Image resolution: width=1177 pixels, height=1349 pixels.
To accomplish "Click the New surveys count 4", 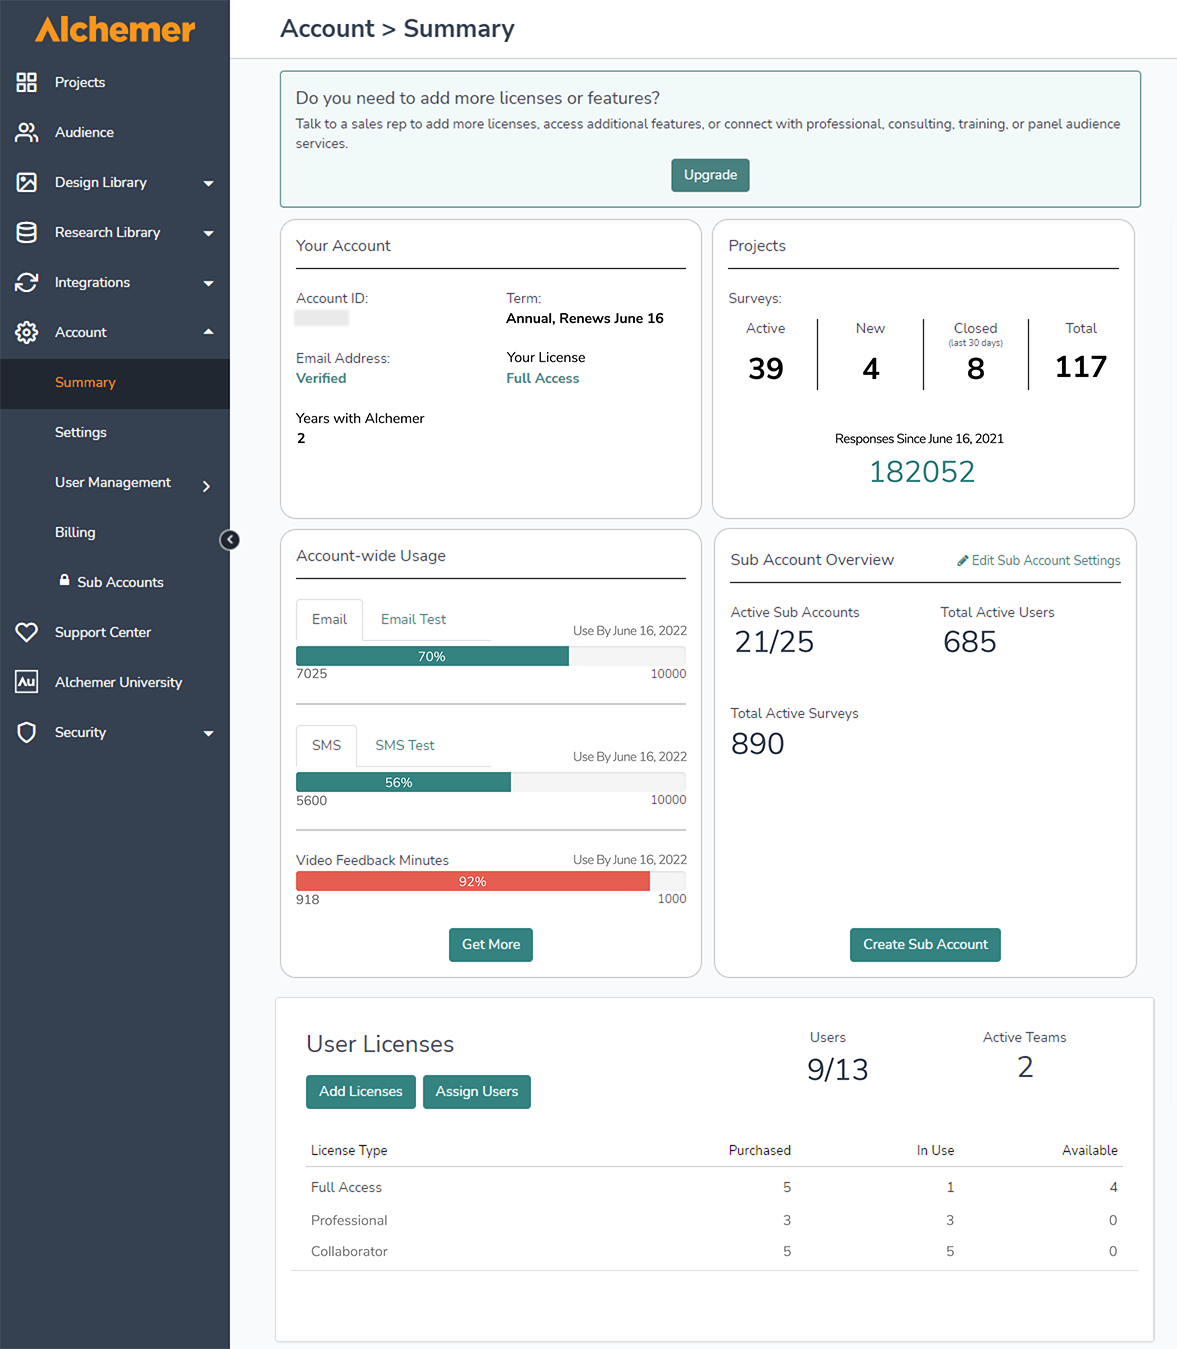I will [x=871, y=369].
